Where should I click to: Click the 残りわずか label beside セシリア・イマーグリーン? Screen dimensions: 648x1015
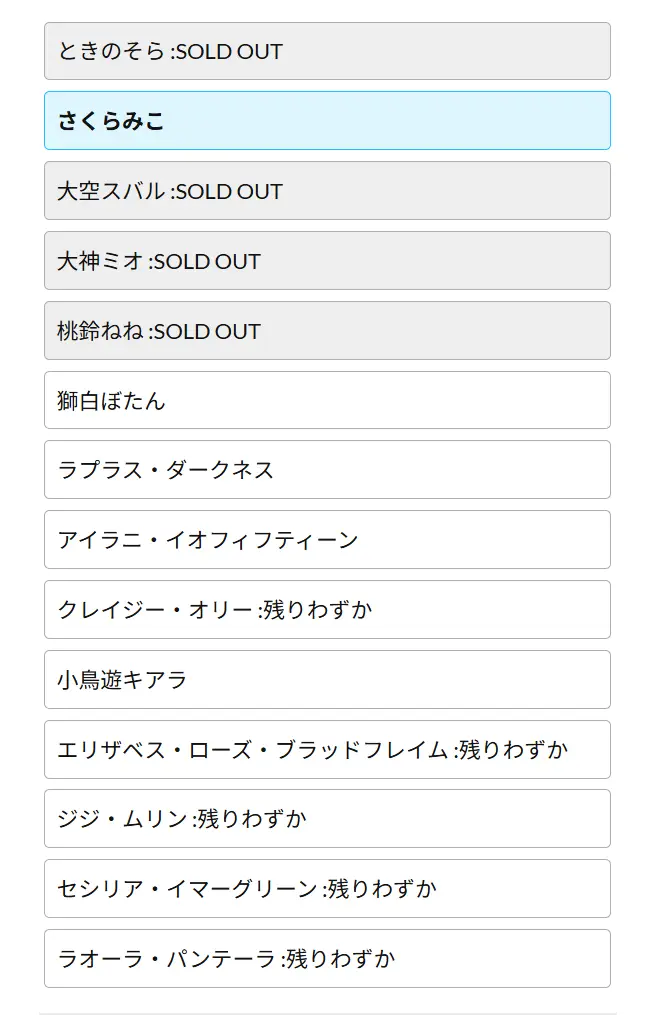click(x=383, y=889)
